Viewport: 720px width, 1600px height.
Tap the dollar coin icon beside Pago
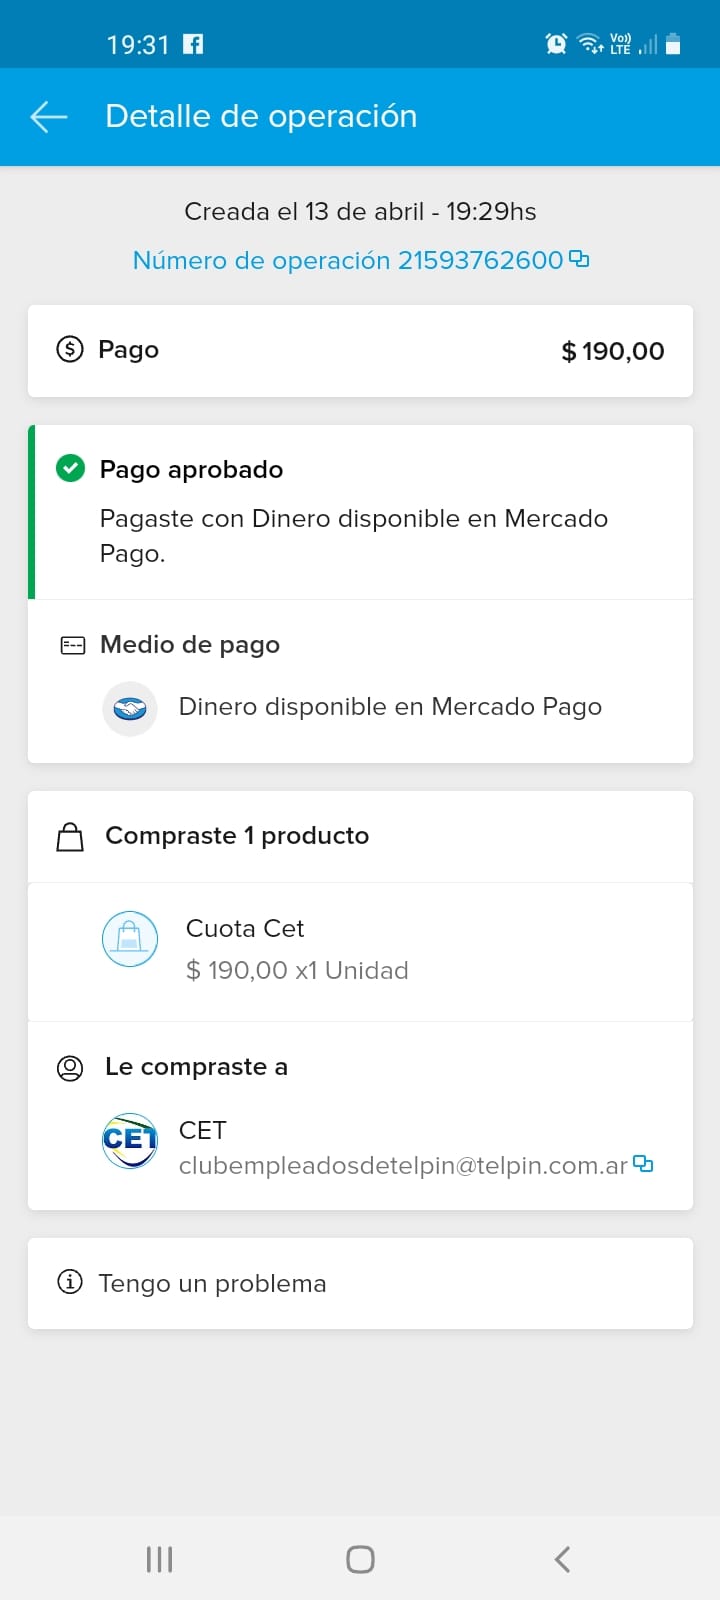(x=70, y=349)
